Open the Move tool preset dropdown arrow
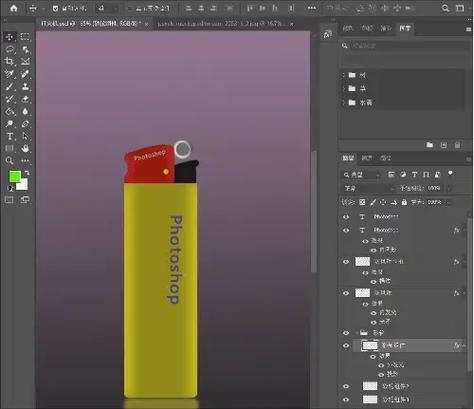Viewport: 474px width, 409px height. (43, 9)
